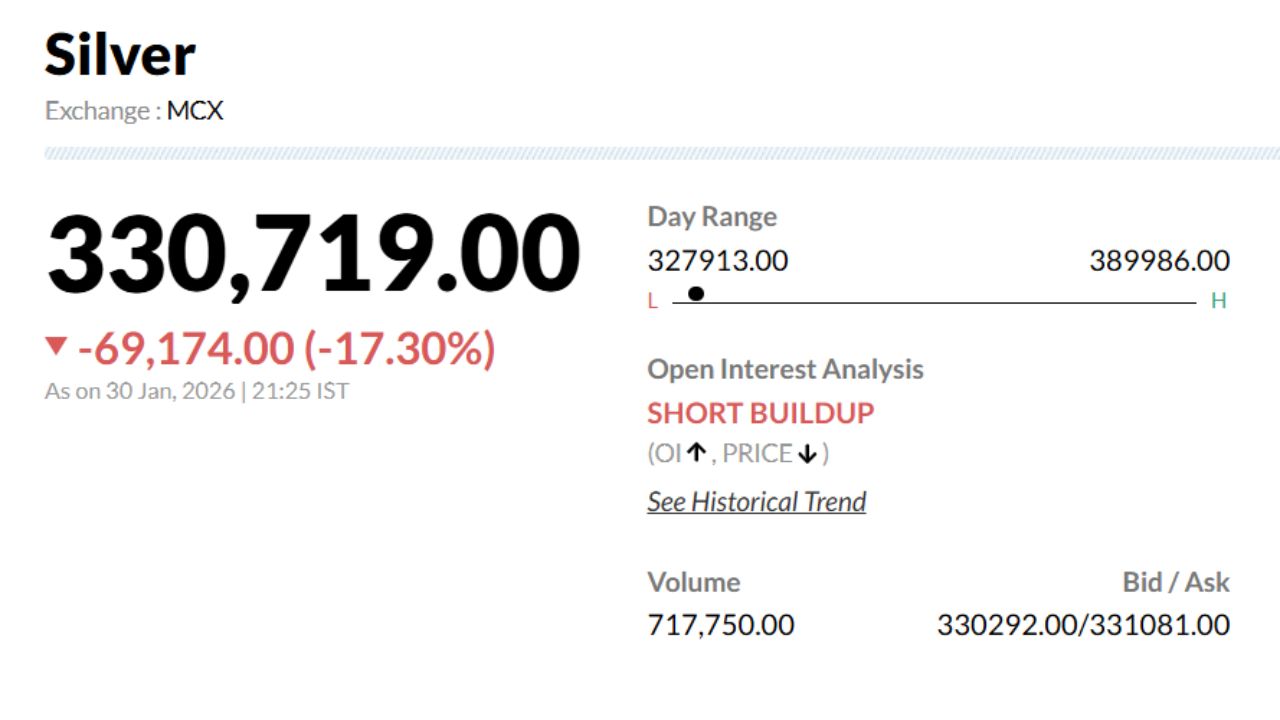This screenshot has height=720, width=1280.
Task: Select the Silver page heading
Action: click(x=120, y=54)
